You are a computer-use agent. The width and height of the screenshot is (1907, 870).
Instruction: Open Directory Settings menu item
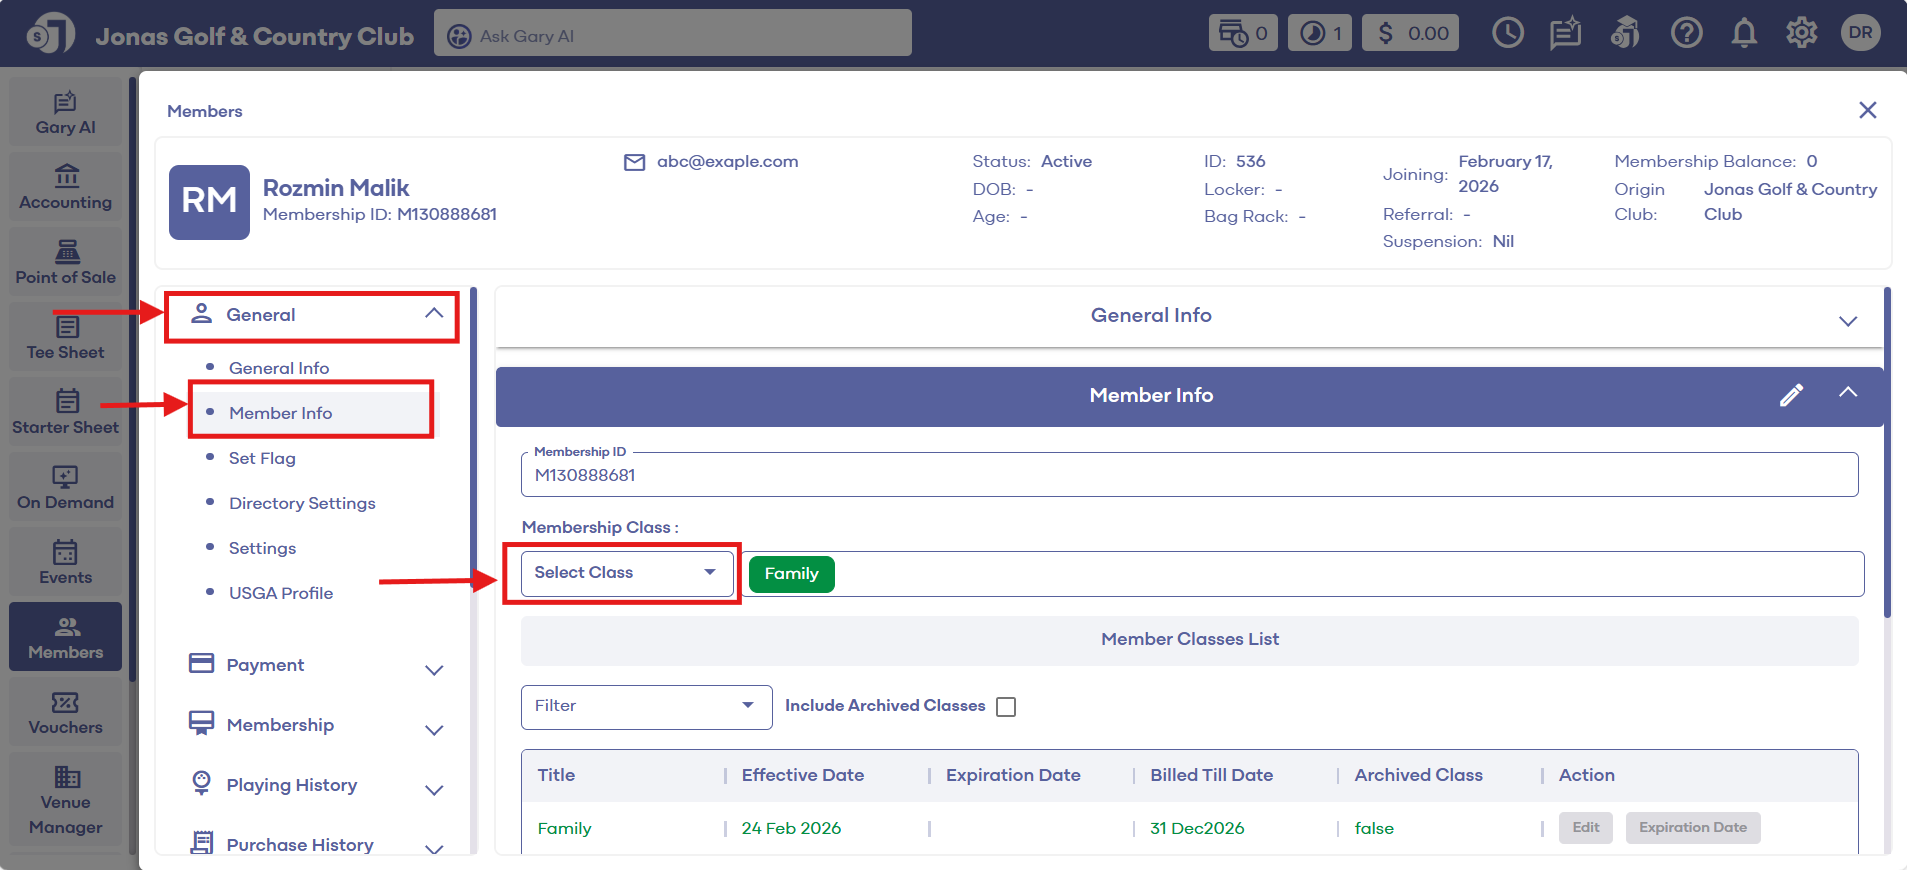(302, 503)
